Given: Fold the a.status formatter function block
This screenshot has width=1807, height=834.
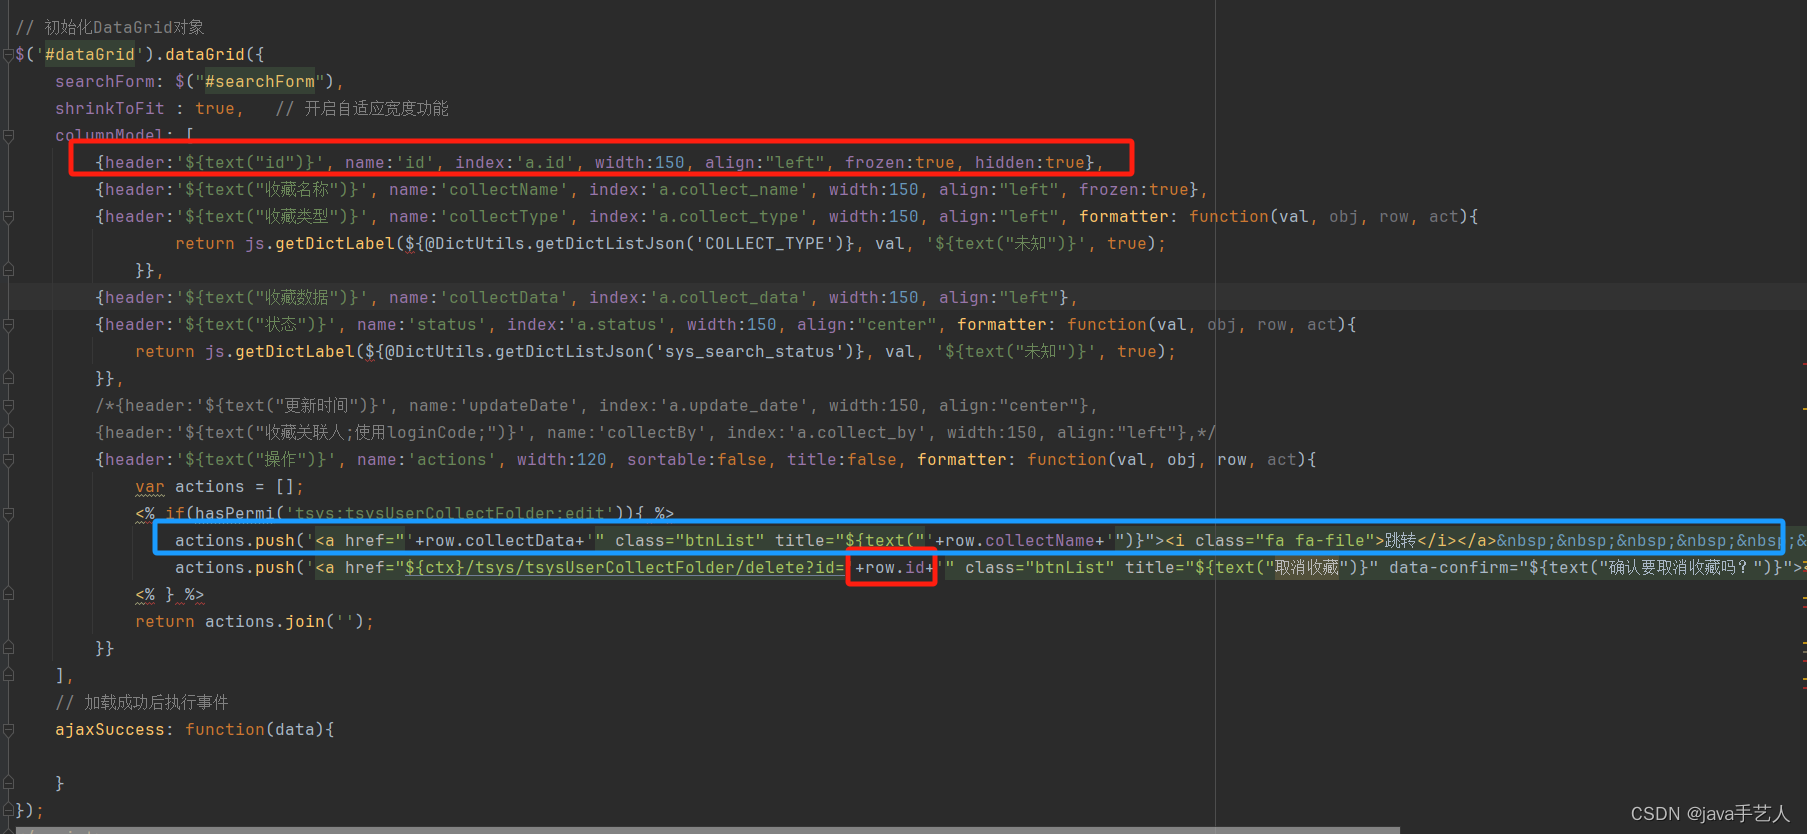Looking at the screenshot, I should (x=8, y=325).
